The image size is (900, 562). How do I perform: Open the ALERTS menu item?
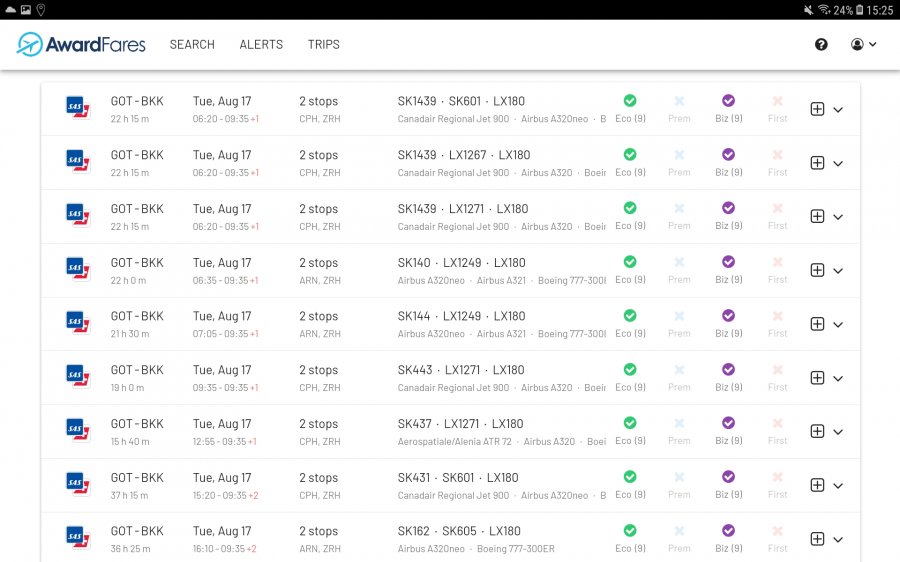tap(261, 44)
